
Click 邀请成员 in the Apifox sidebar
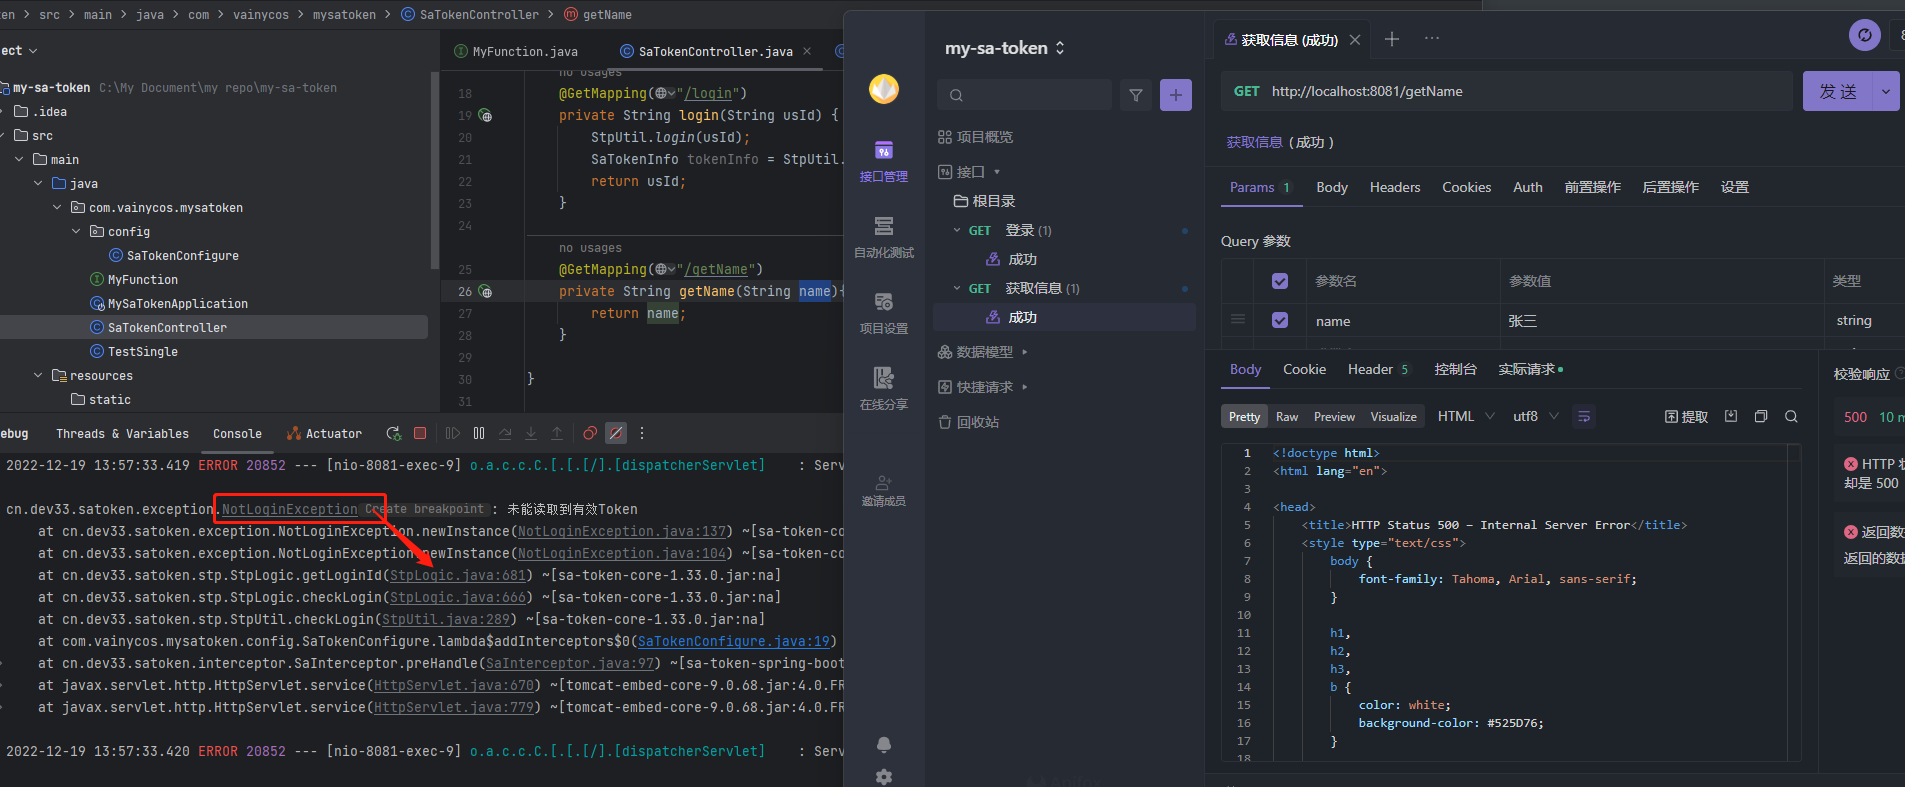[884, 491]
